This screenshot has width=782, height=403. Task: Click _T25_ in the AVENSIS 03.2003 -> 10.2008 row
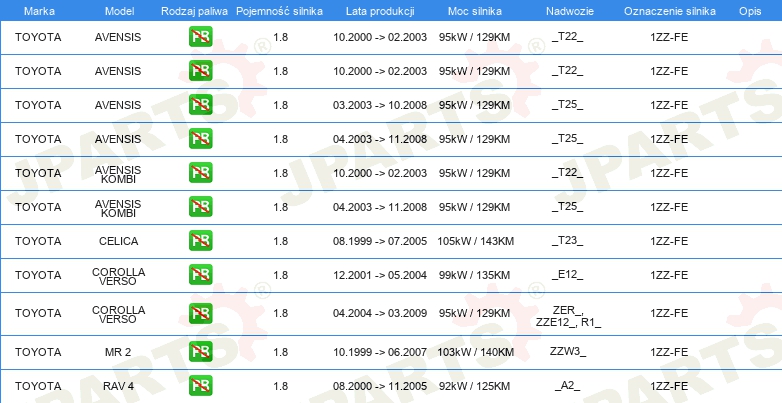568,105
